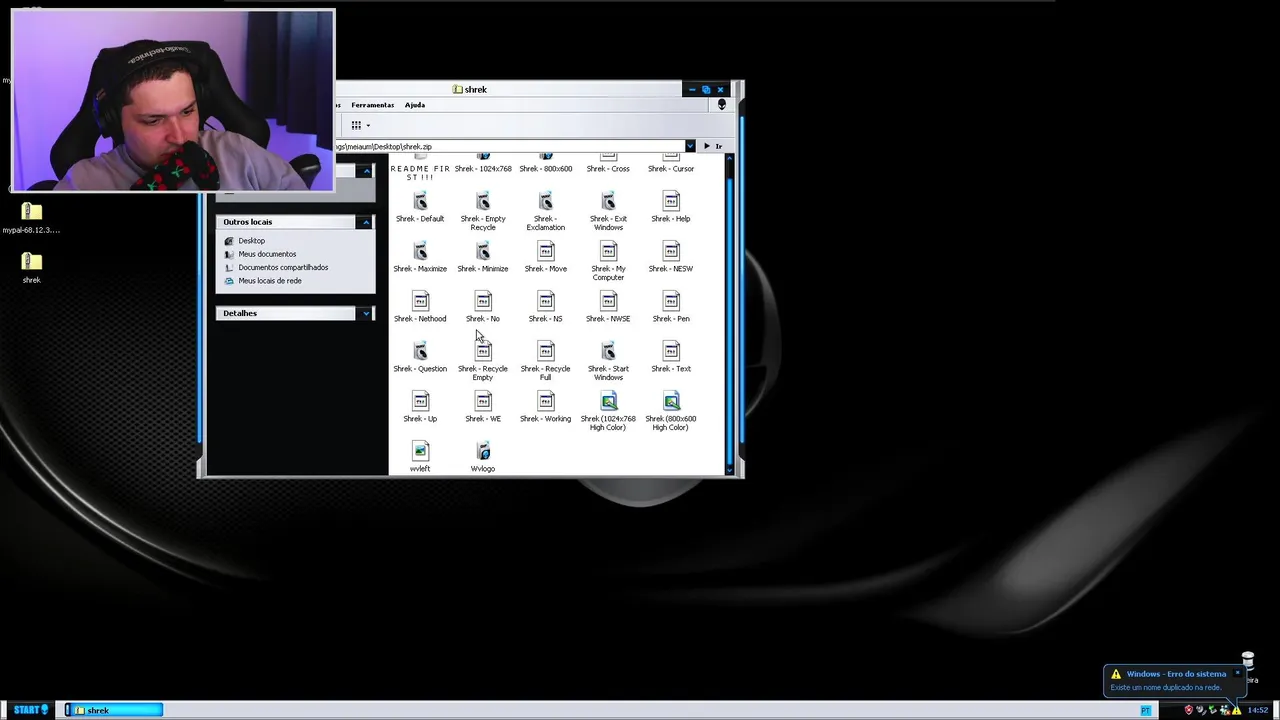Viewport: 1280px width, 720px height.
Task: Collapse the top task panel chevron
Action: (366, 171)
